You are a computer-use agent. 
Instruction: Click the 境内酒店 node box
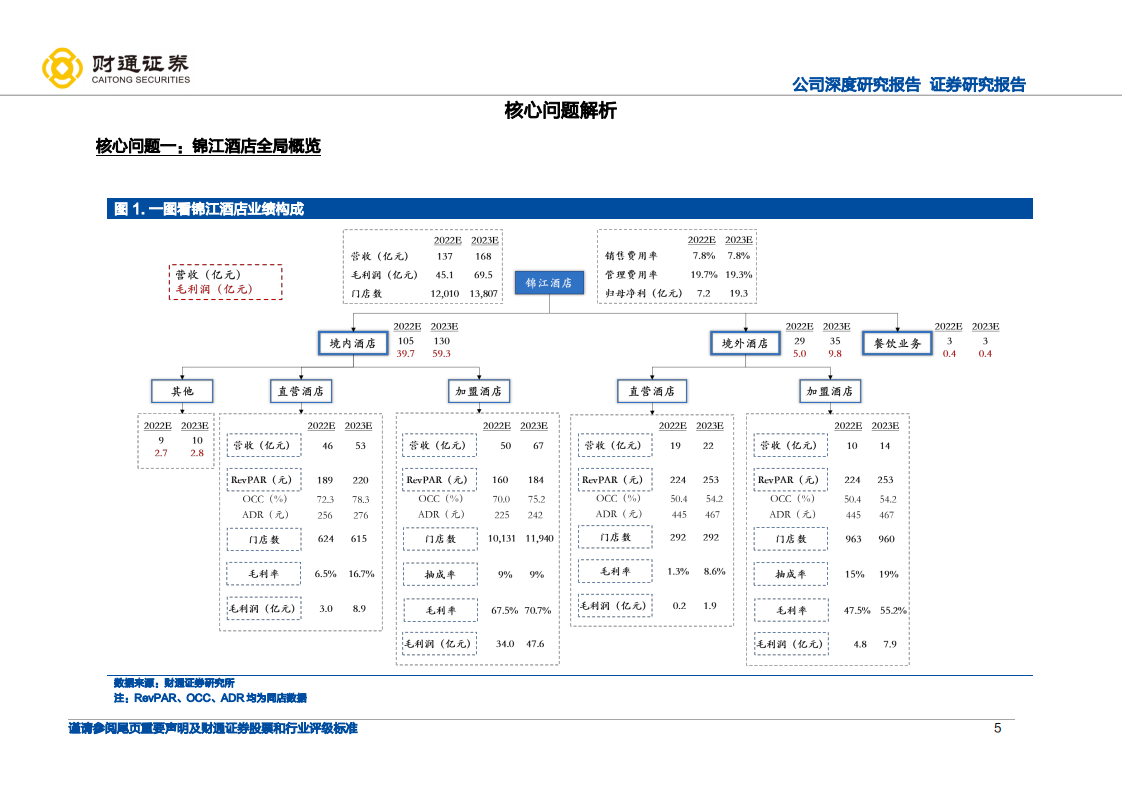(x=353, y=342)
